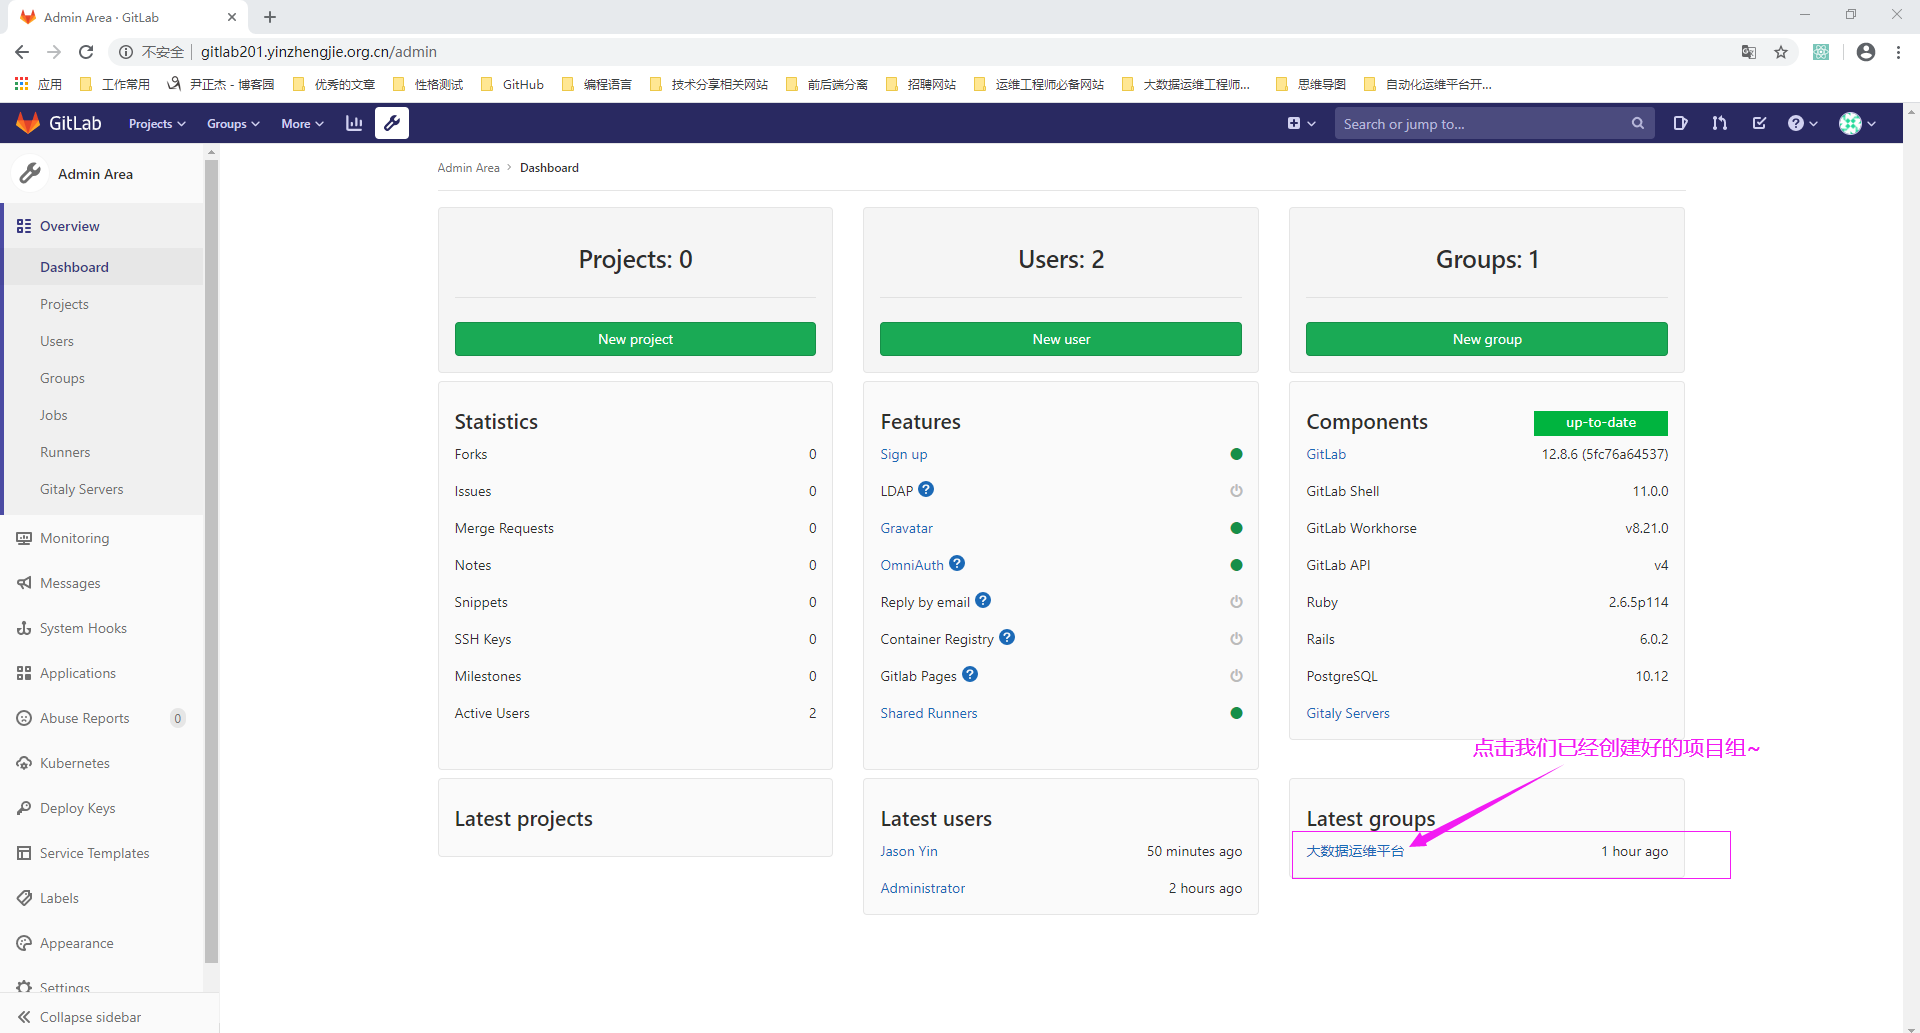Open the Sign up feature link

(904, 454)
